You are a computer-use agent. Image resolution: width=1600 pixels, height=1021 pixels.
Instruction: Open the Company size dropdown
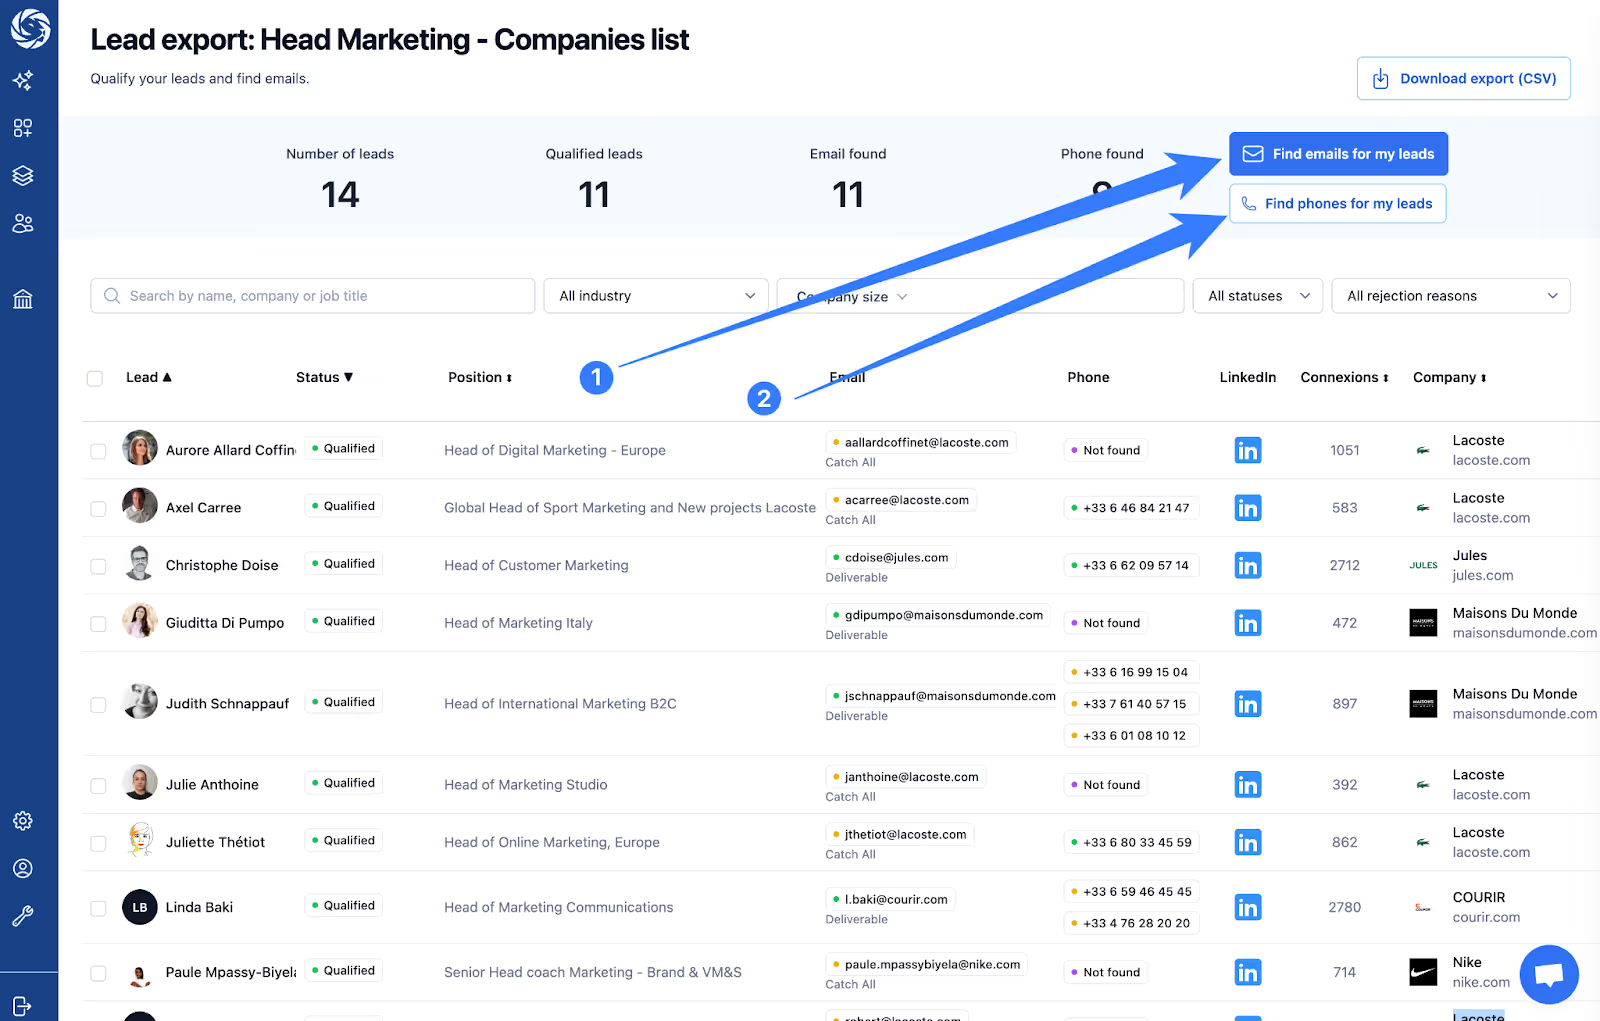point(980,296)
